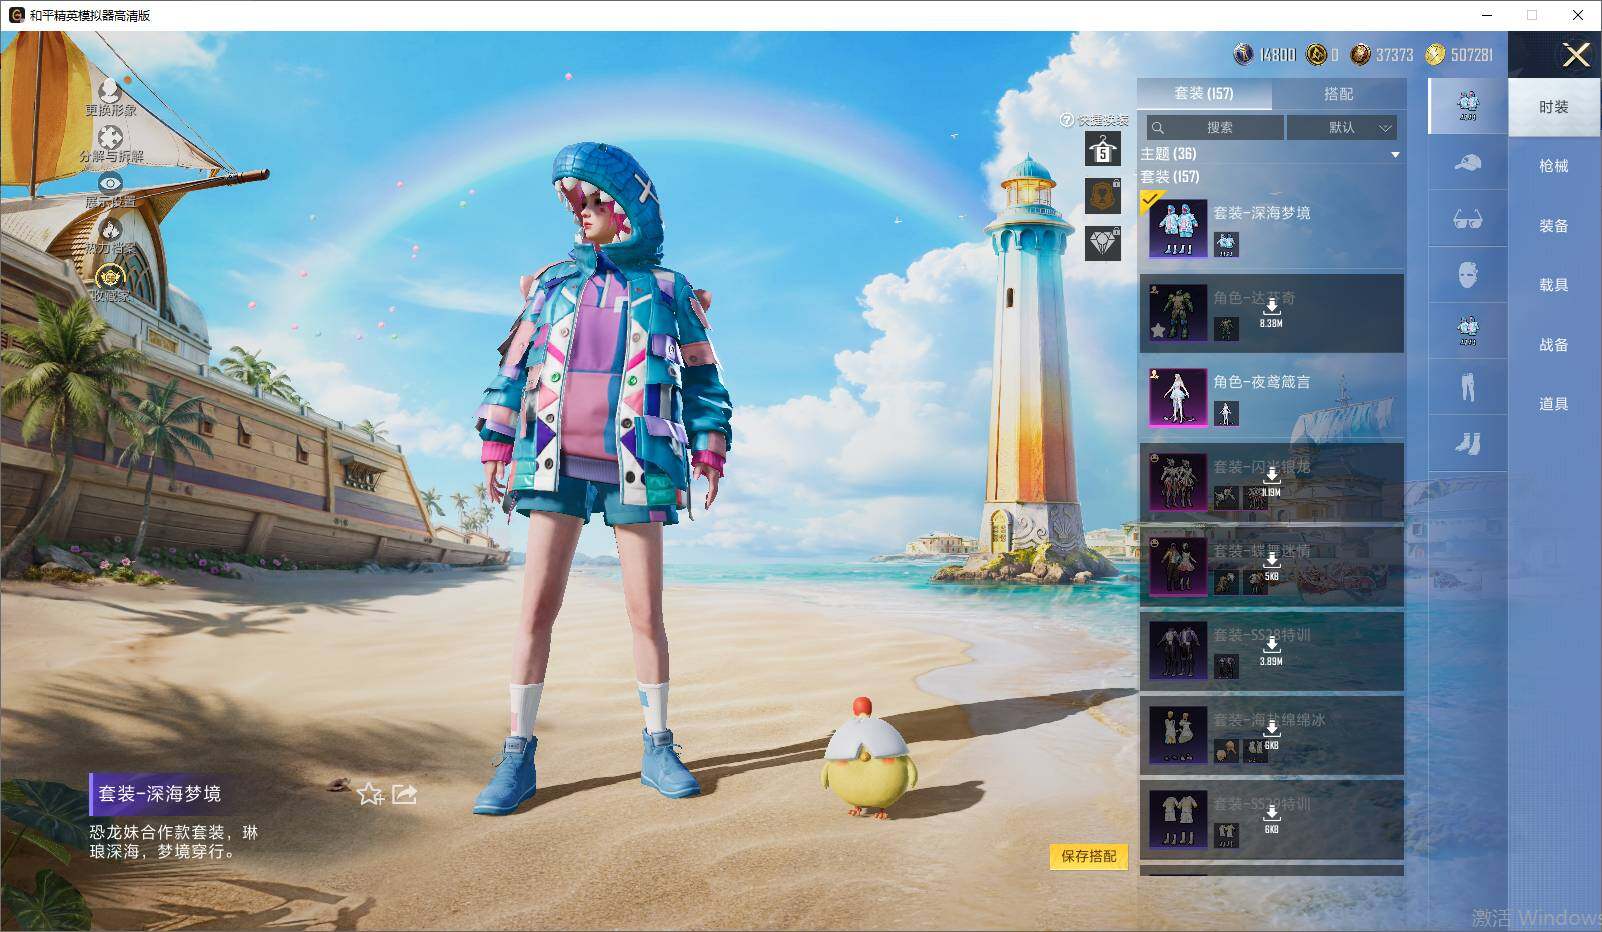Click the gold coin currency showing 0
This screenshot has height=932, width=1602.
1316,54
